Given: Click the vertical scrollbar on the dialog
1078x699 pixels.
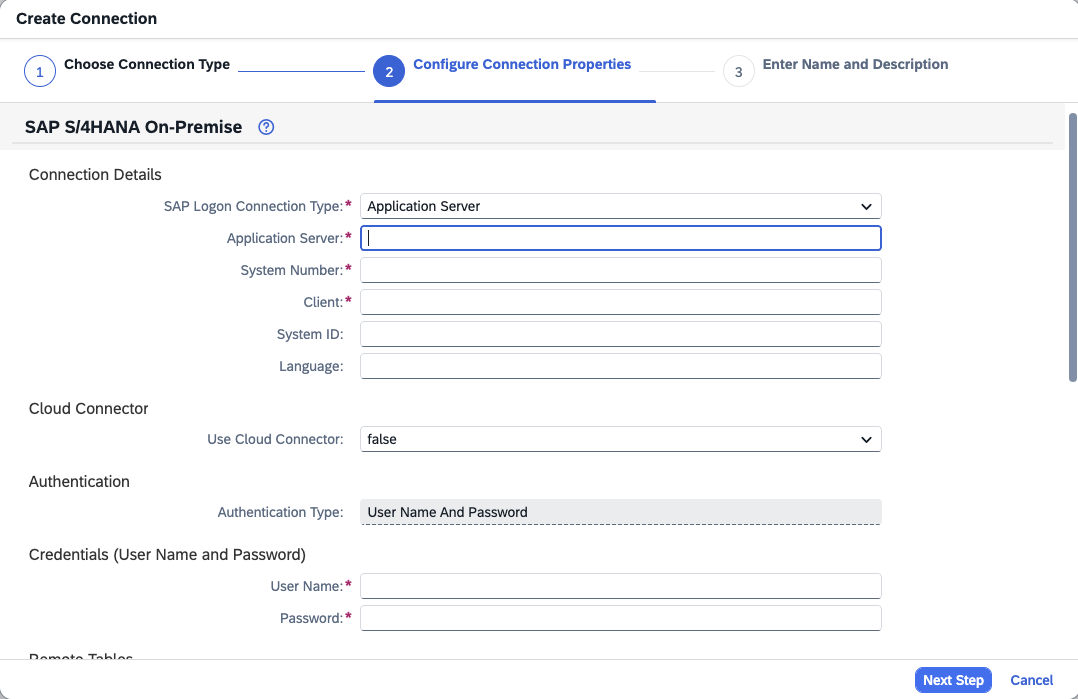Looking at the screenshot, I should (x=1072, y=250).
